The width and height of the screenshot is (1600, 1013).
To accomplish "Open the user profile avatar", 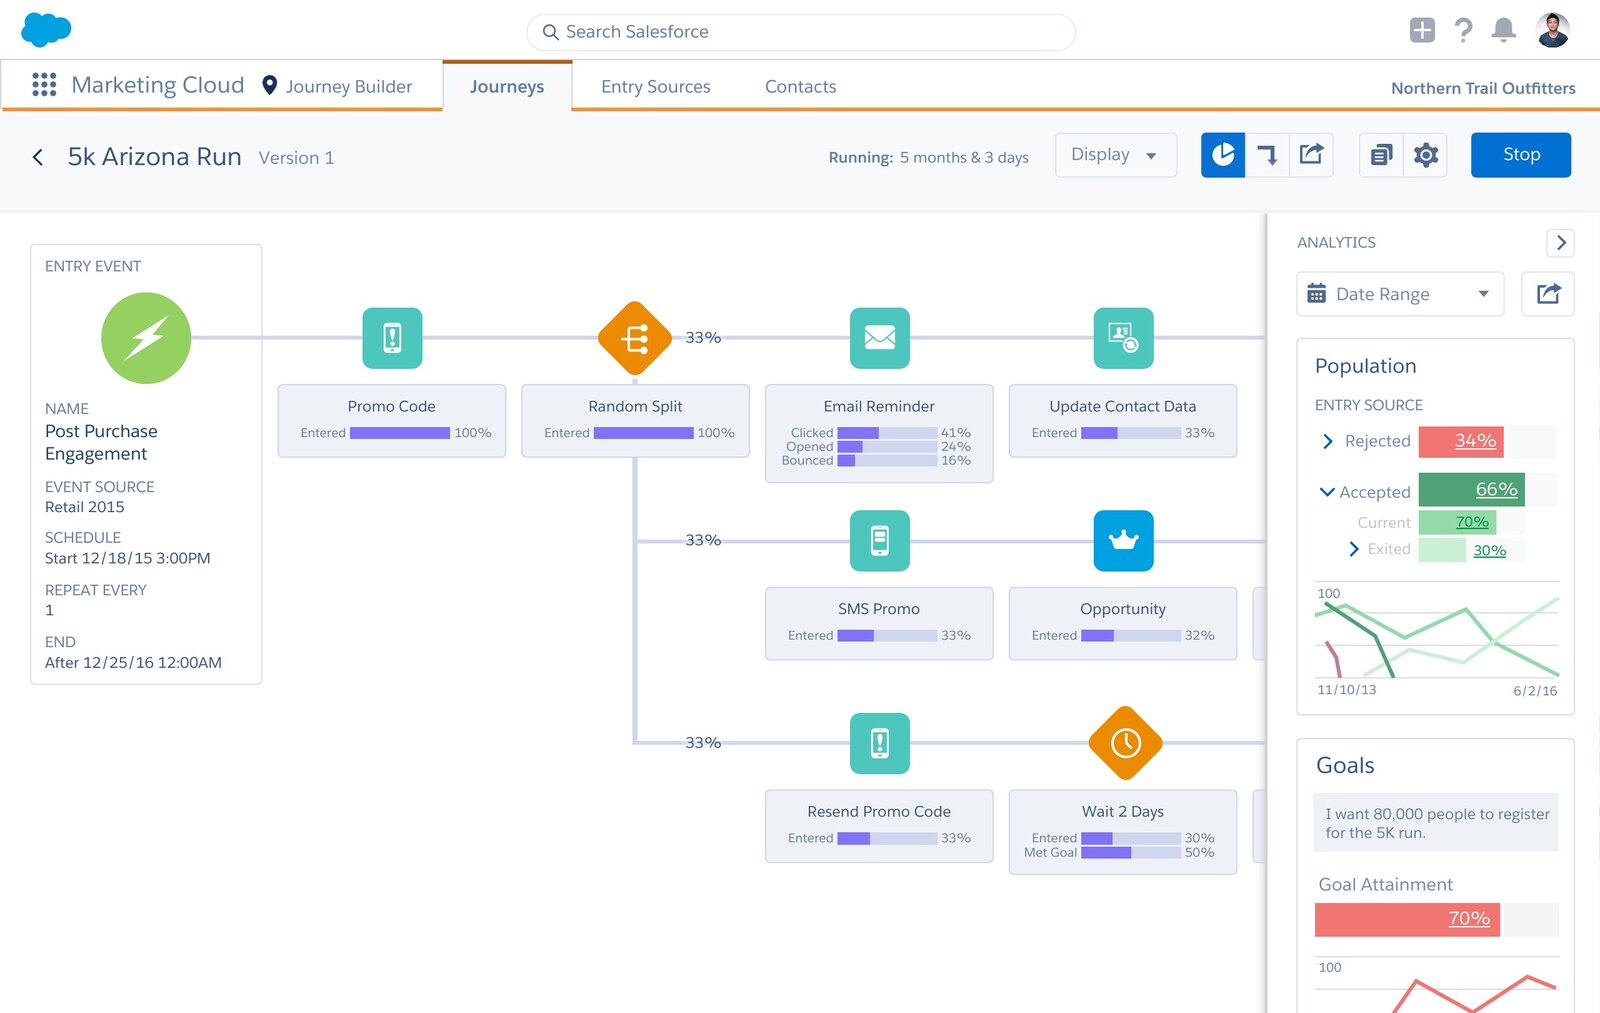I will [x=1553, y=30].
